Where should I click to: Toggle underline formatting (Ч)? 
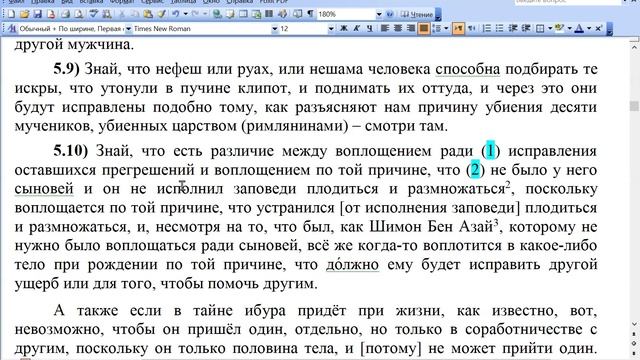click(x=370, y=28)
